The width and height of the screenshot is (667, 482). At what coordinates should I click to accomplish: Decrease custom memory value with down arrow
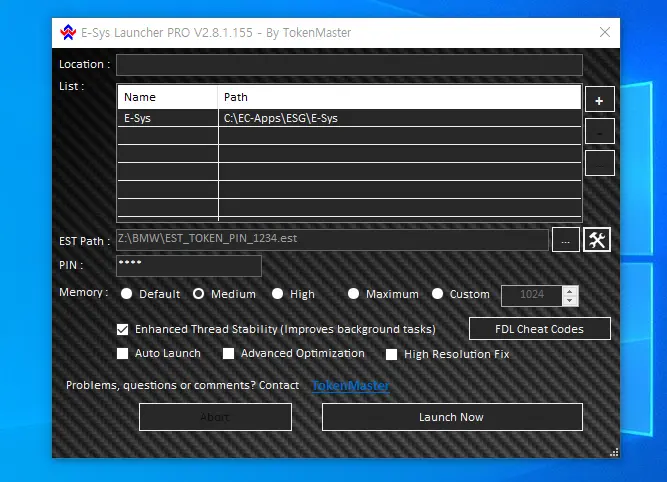point(570,301)
